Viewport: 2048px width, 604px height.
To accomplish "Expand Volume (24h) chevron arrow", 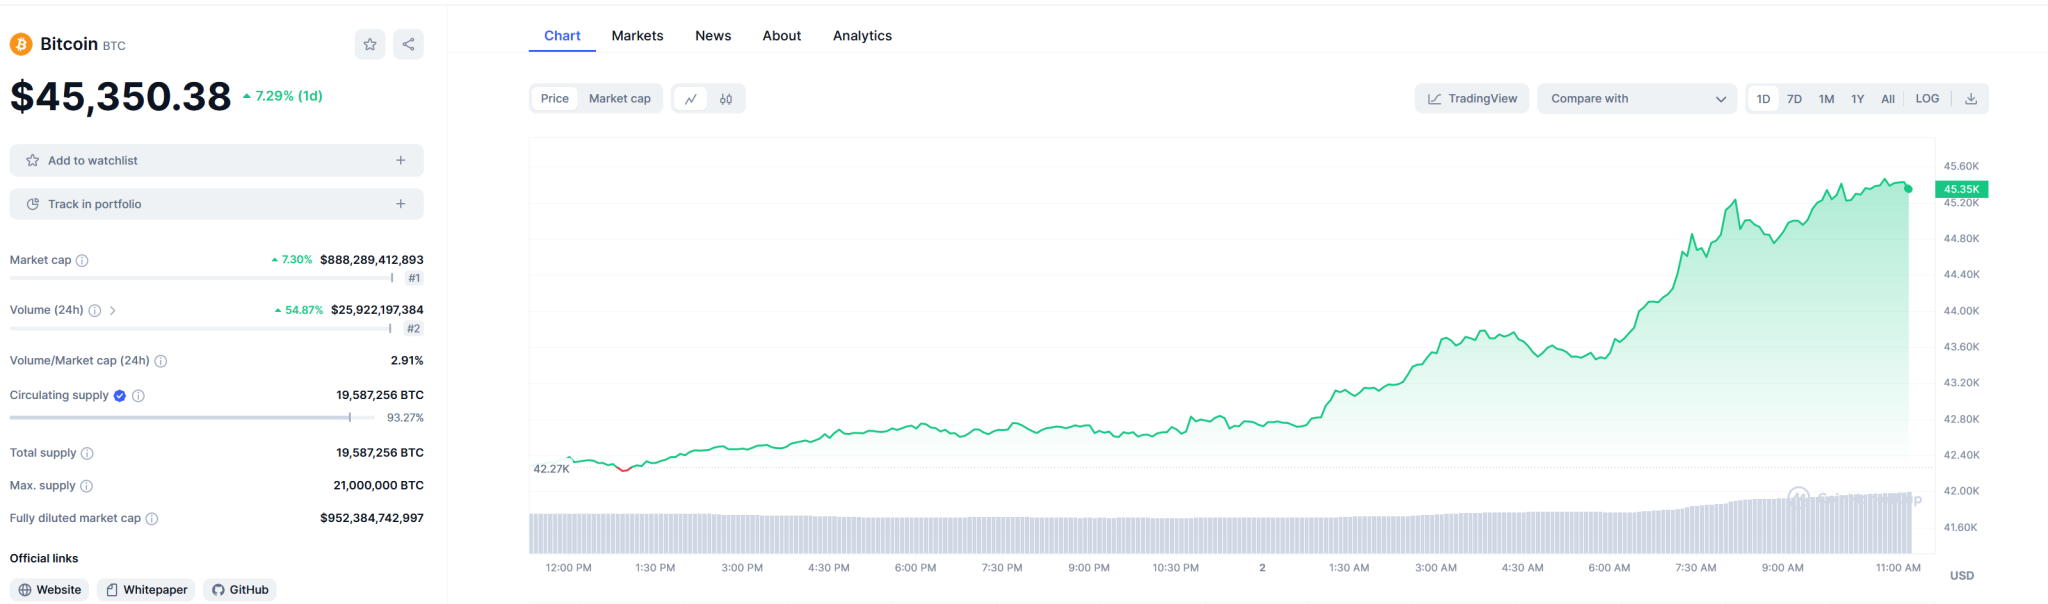I will point(113,311).
